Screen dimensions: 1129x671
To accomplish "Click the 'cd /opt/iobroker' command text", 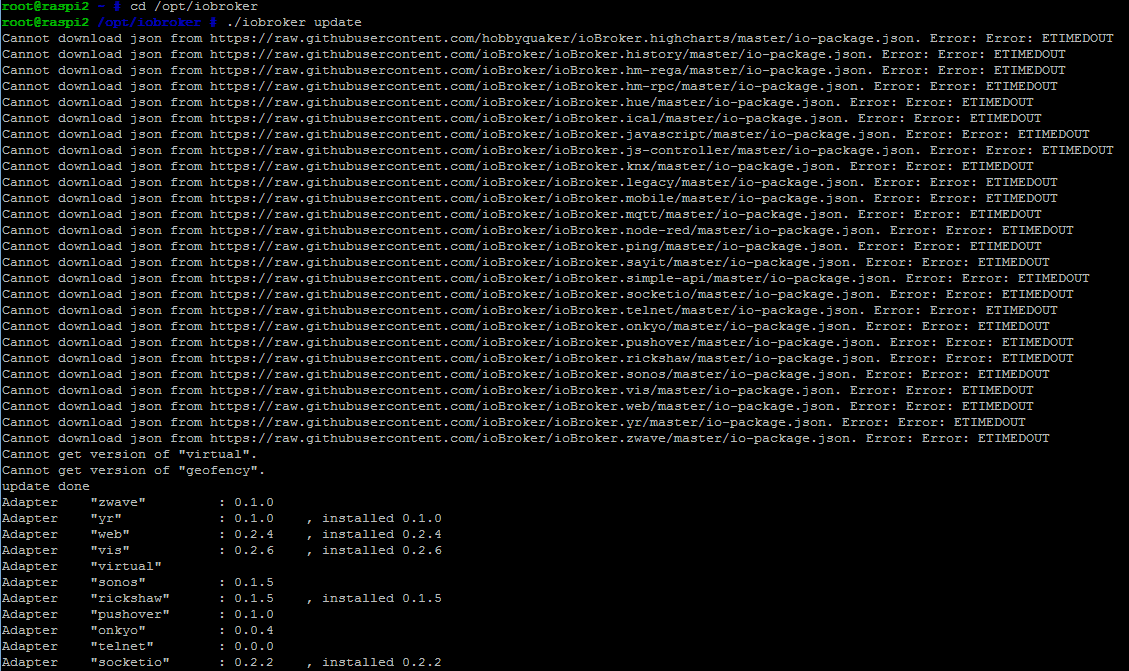I will [x=194, y=6].
